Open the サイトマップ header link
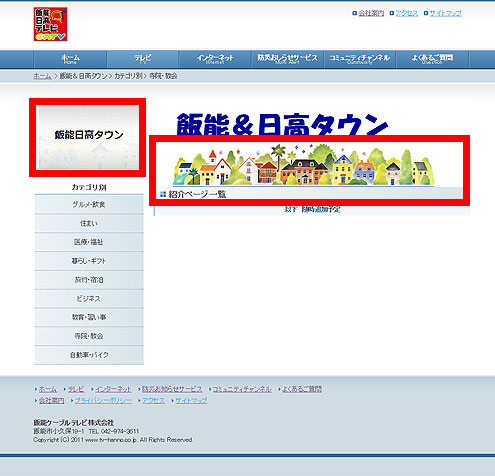 click(446, 13)
